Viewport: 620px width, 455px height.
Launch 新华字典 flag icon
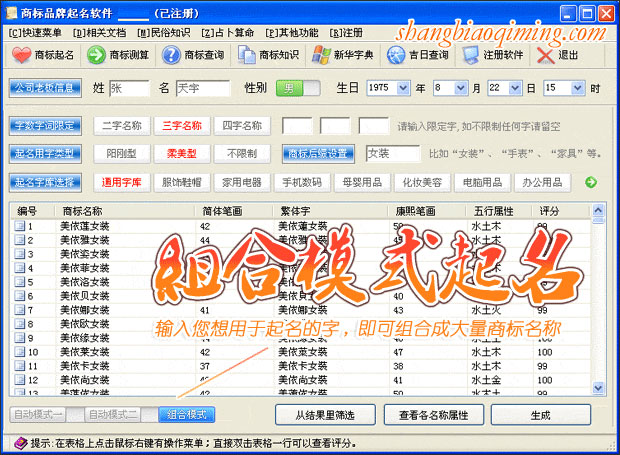[x=321, y=55]
